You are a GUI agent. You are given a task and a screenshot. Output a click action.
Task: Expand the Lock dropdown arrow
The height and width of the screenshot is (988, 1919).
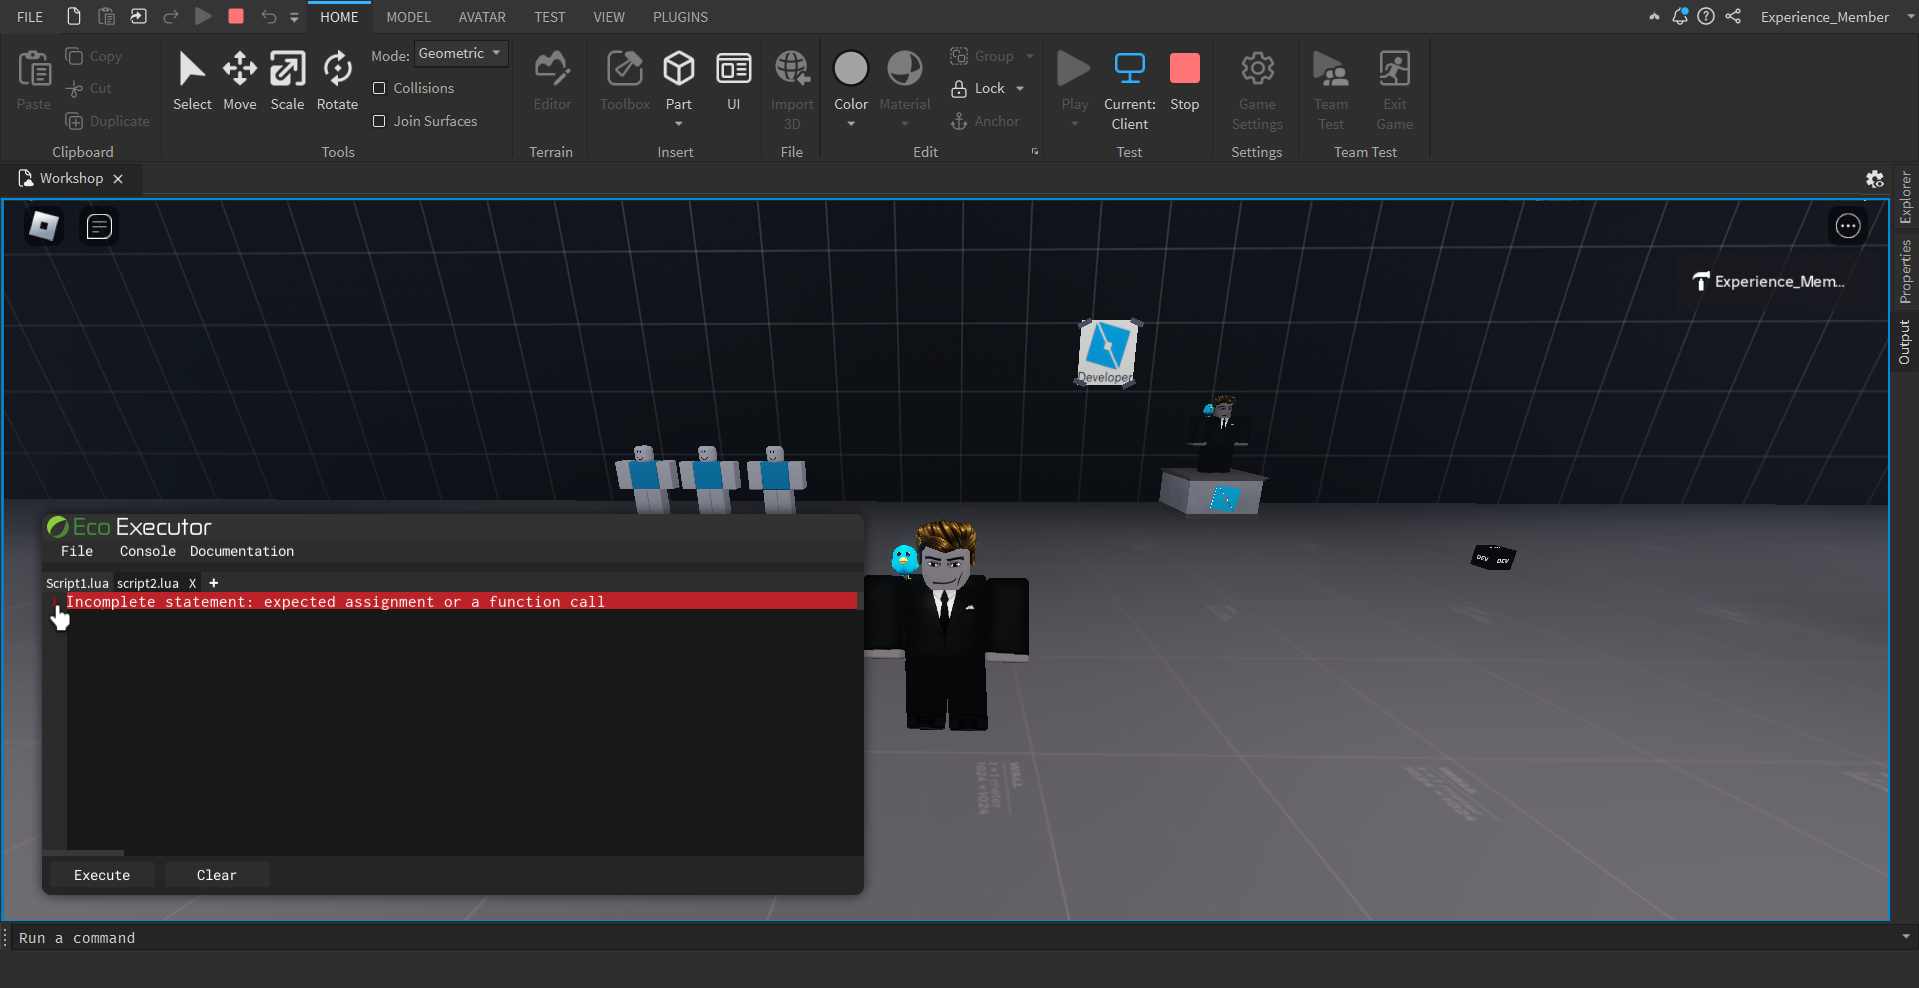[x=1020, y=89]
